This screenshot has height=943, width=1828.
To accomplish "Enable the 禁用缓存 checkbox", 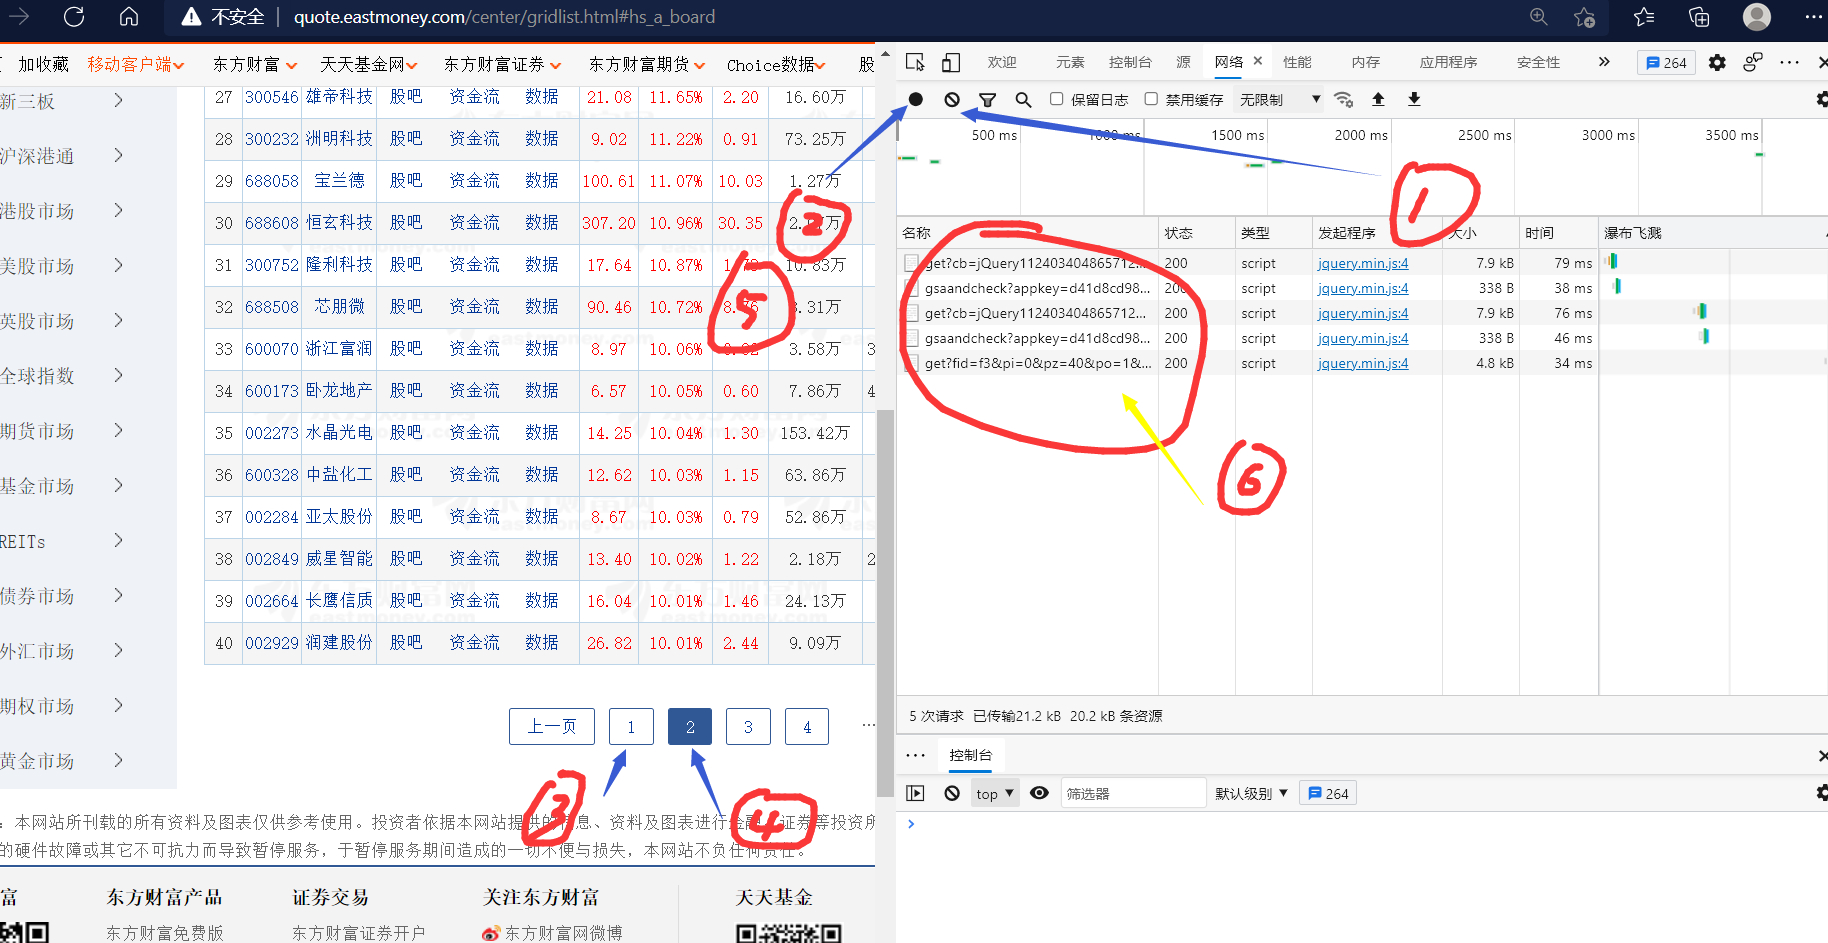I will coord(1153,99).
